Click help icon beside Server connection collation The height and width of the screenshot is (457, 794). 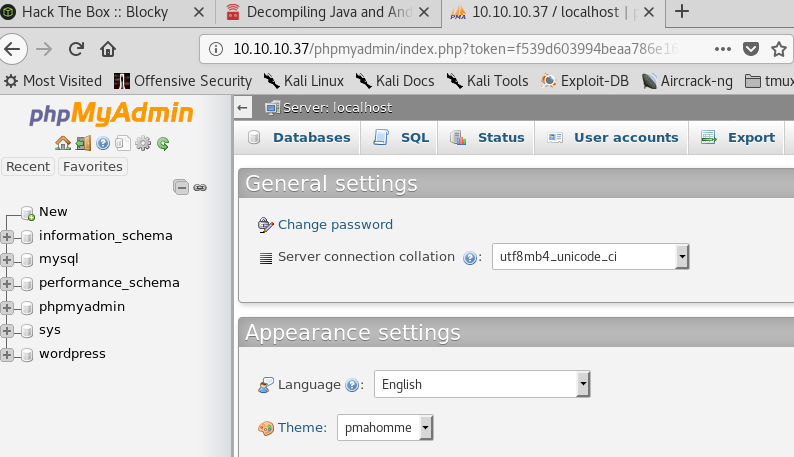click(x=472, y=258)
